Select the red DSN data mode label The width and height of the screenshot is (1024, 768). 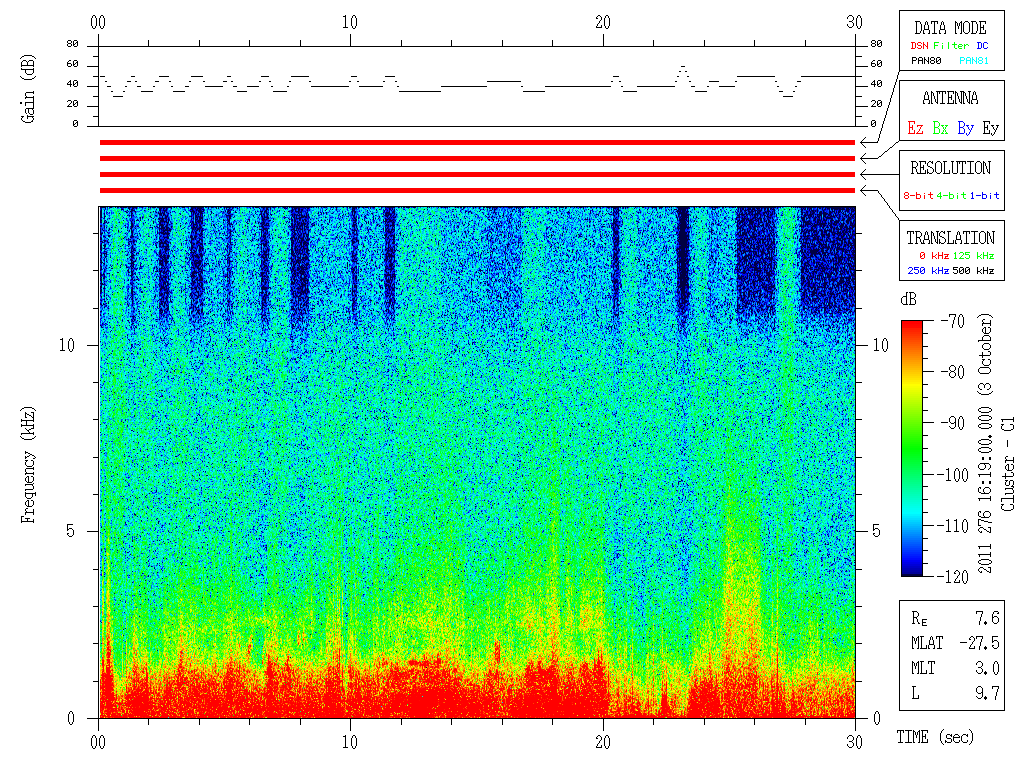pos(919,46)
